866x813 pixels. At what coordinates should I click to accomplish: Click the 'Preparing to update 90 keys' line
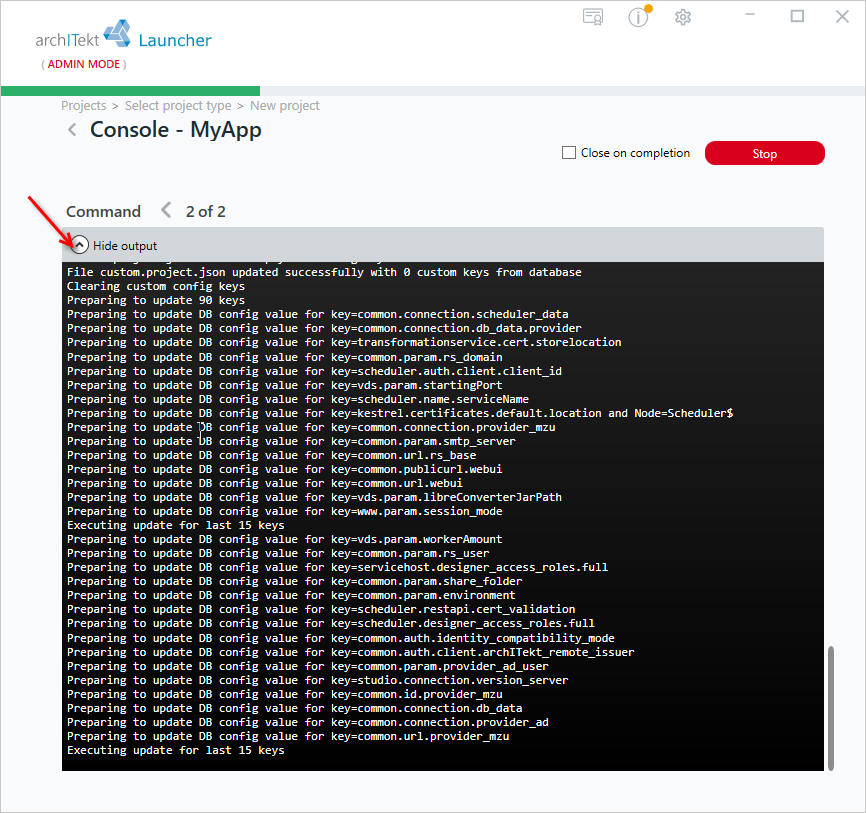(156, 300)
